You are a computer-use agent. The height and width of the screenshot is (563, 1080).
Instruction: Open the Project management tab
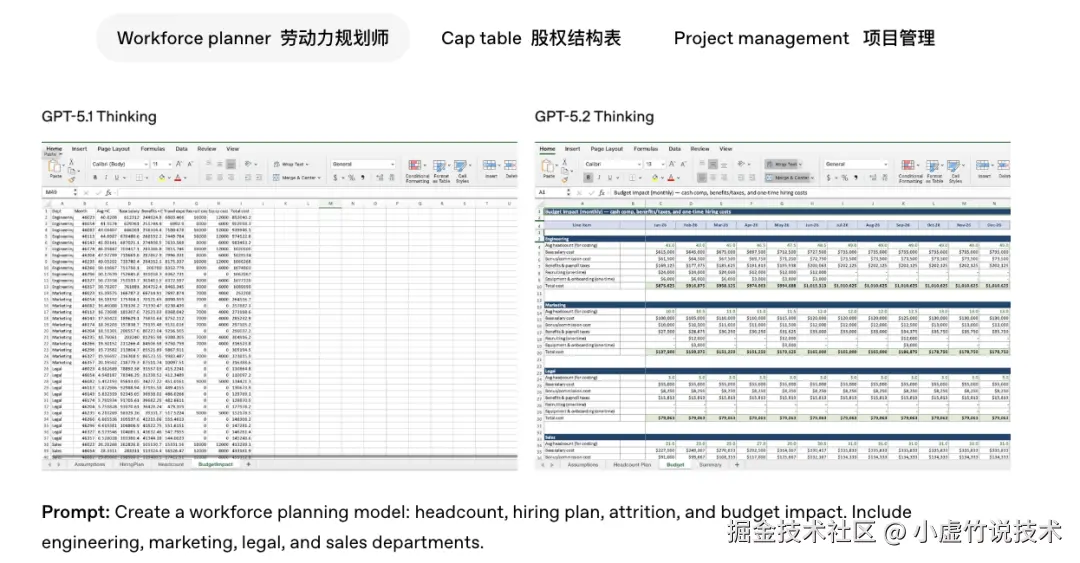(x=804, y=38)
